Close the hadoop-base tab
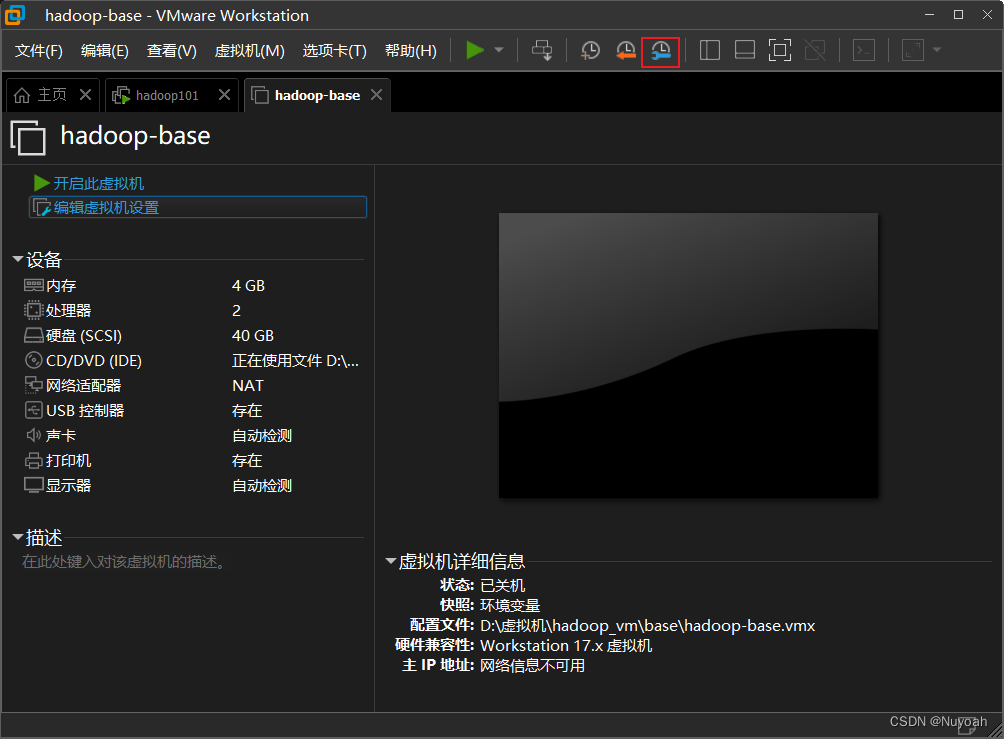The width and height of the screenshot is (1004, 739). pos(376,95)
